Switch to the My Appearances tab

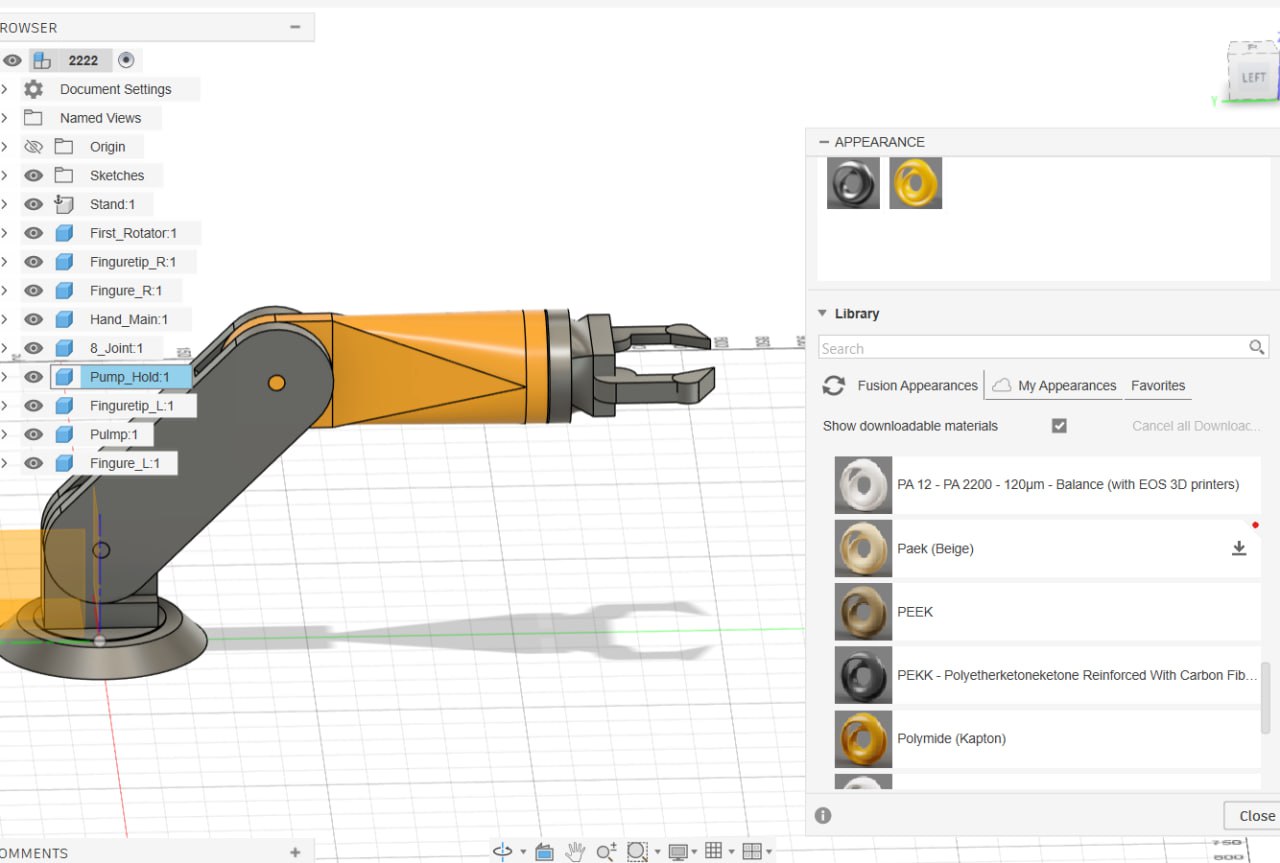pos(1066,385)
